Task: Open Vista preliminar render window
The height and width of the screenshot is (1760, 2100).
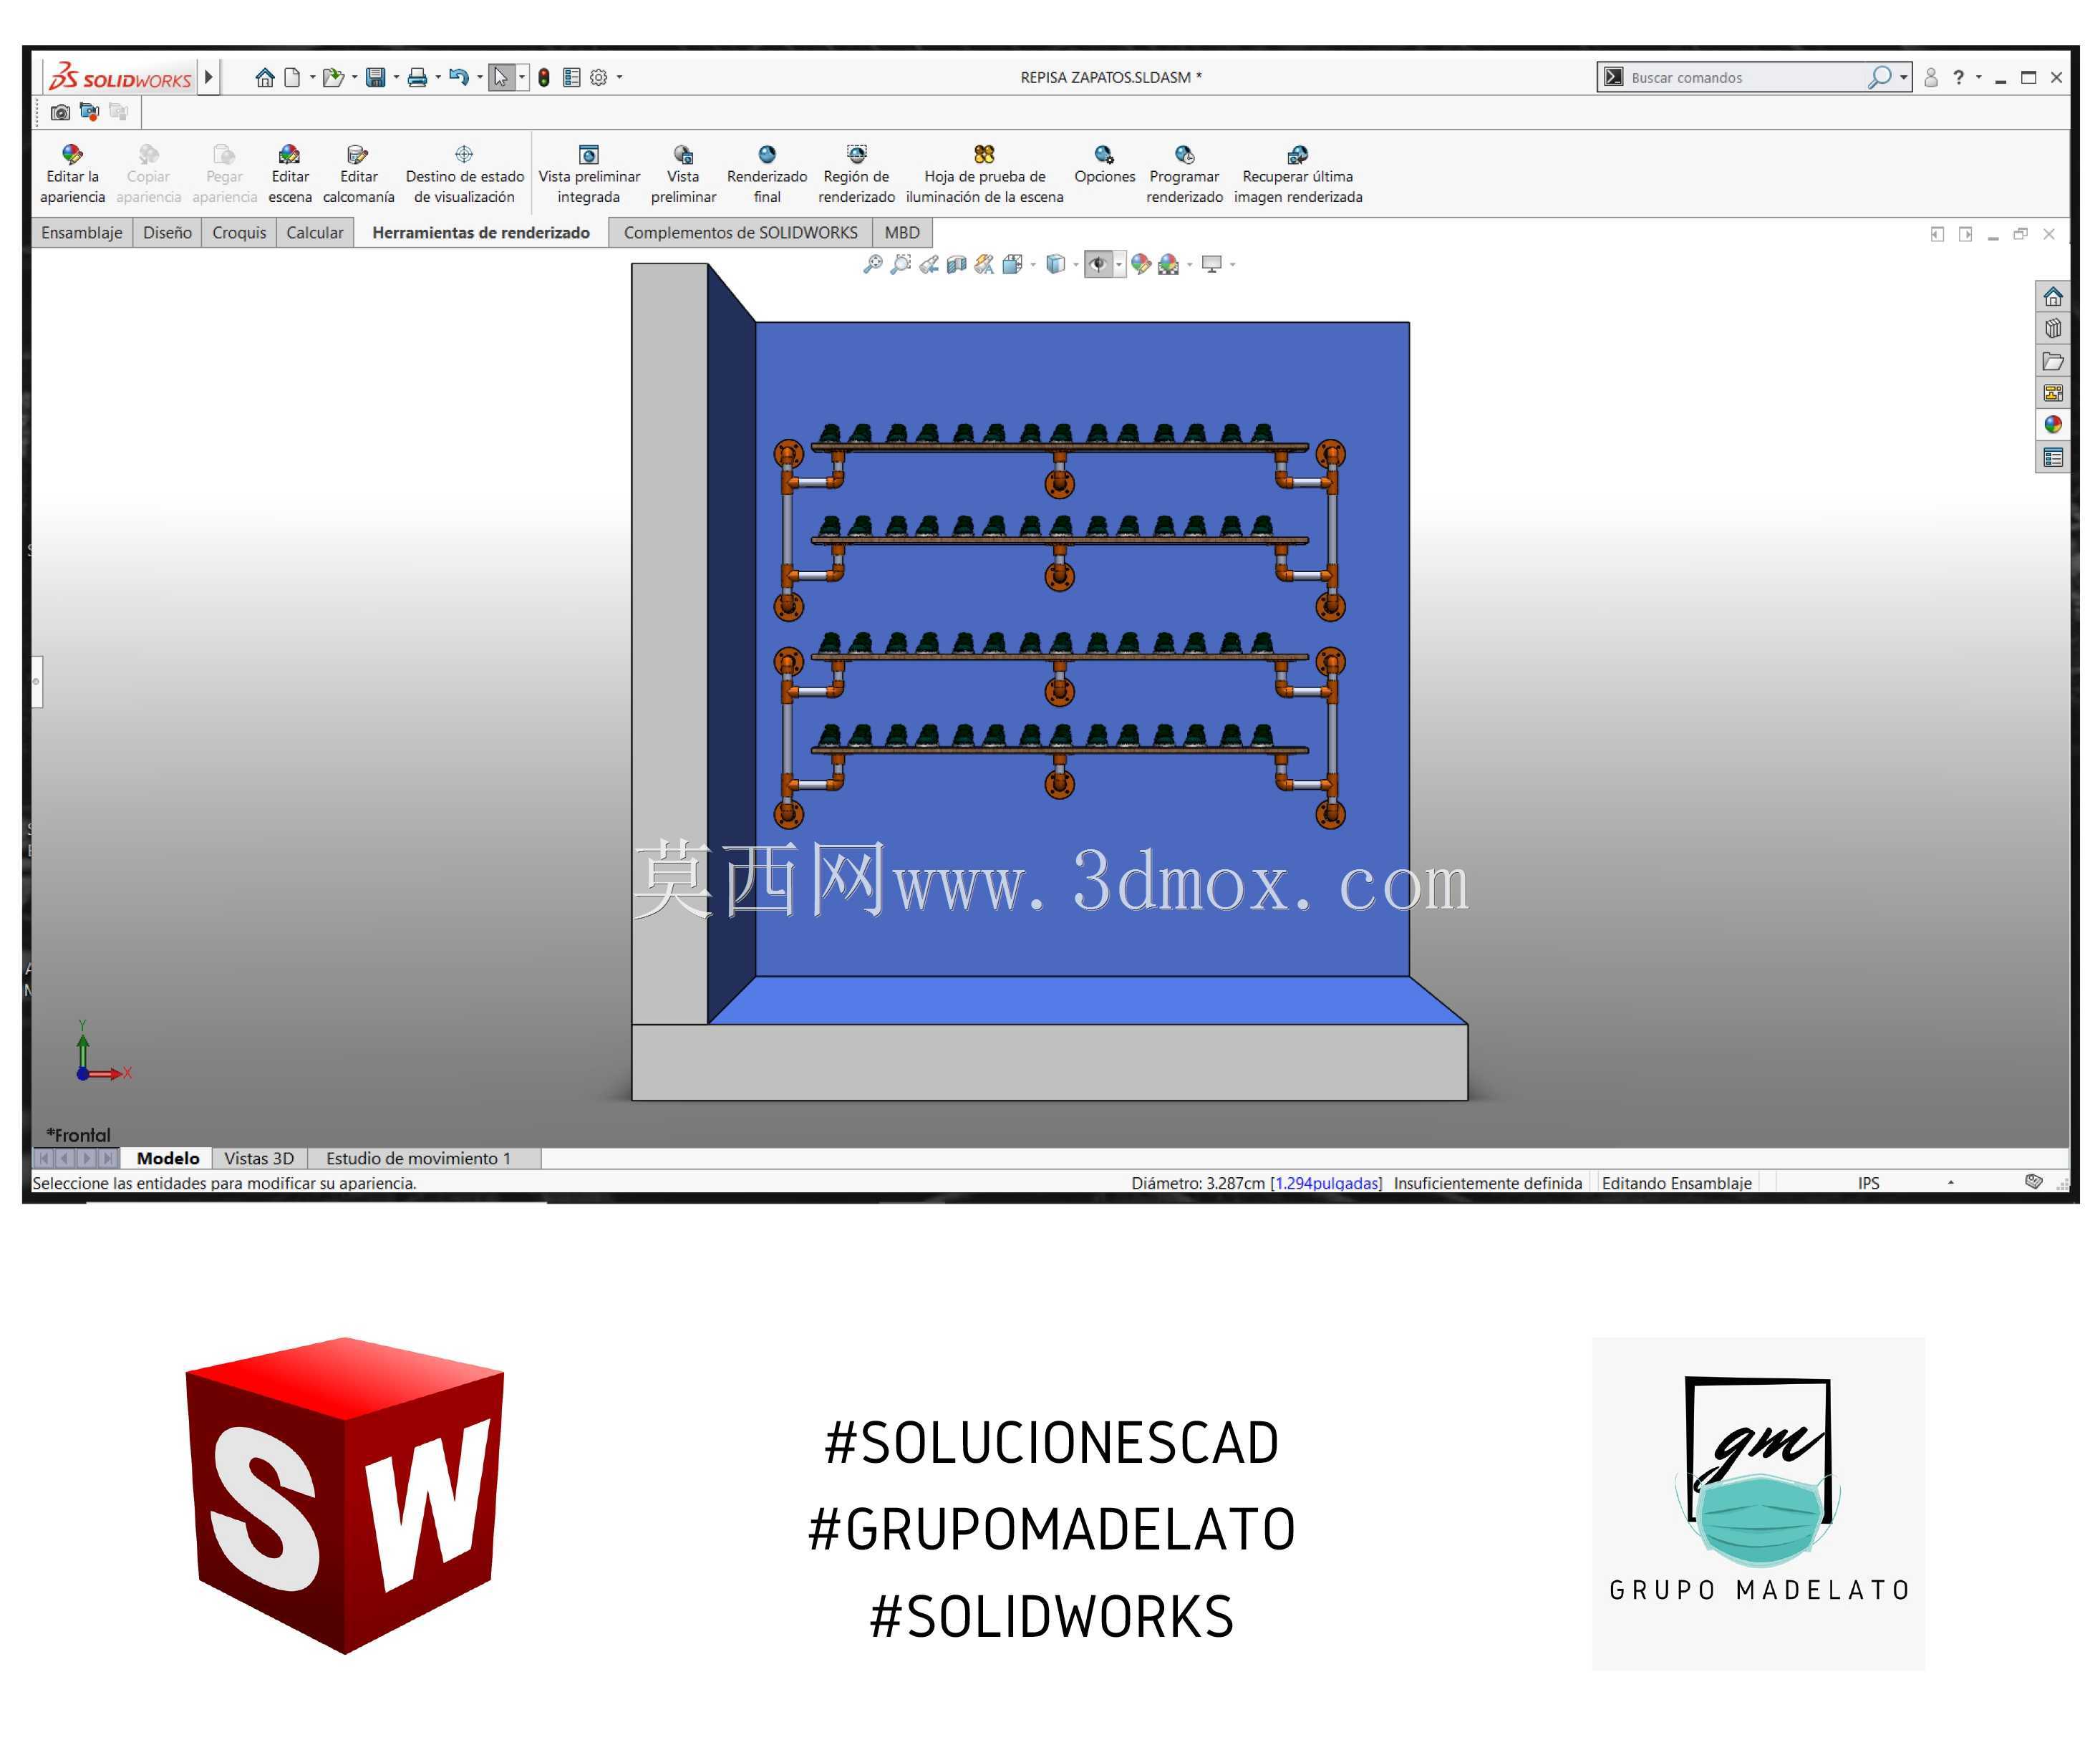Action: click(683, 174)
